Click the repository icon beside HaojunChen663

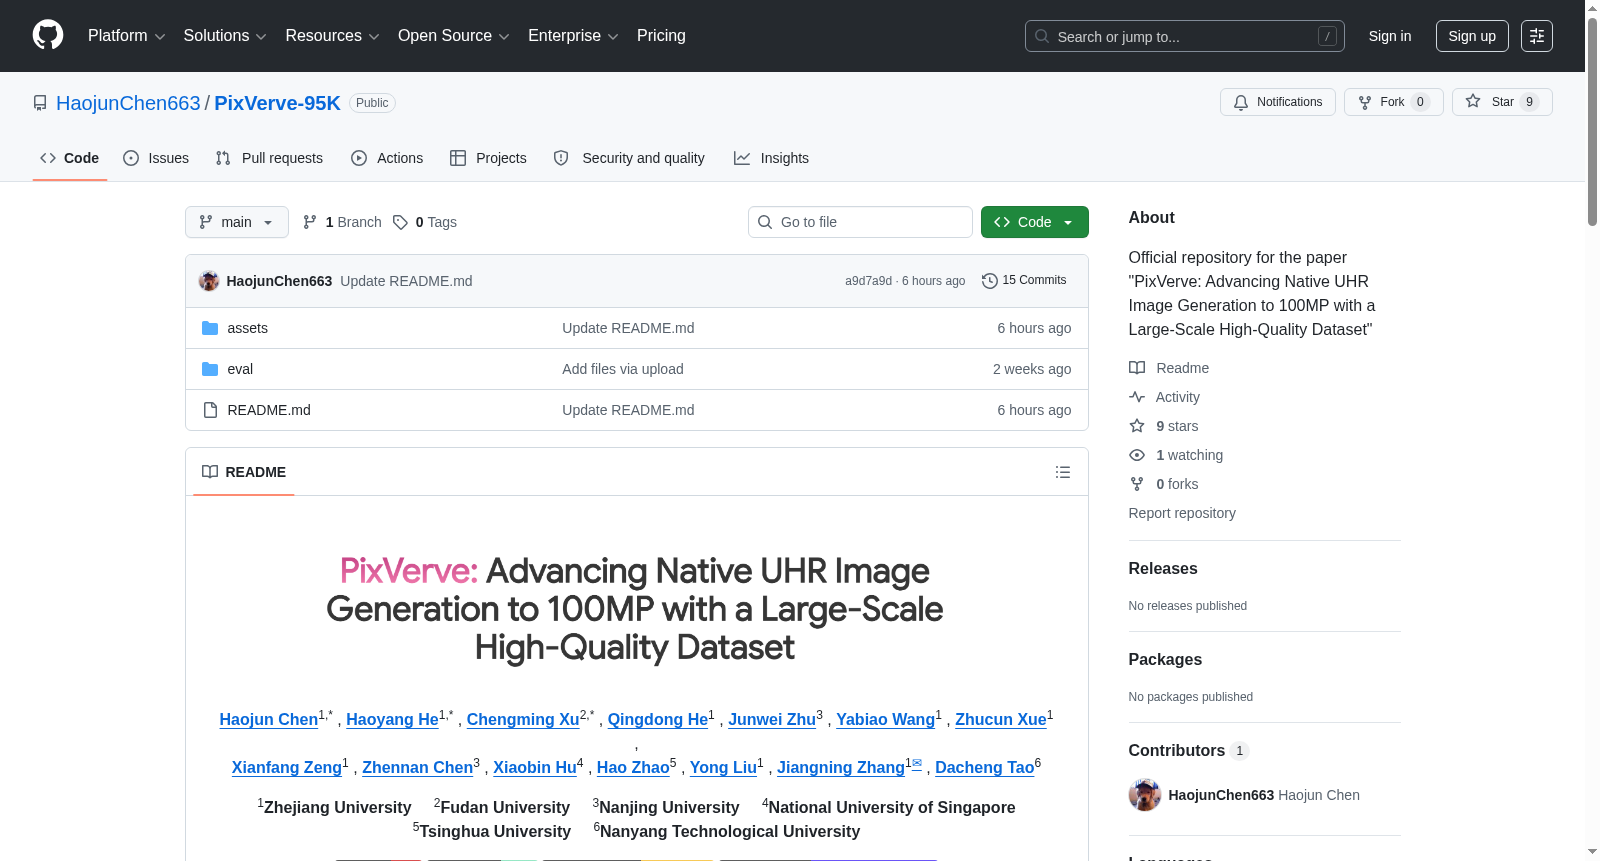point(40,103)
